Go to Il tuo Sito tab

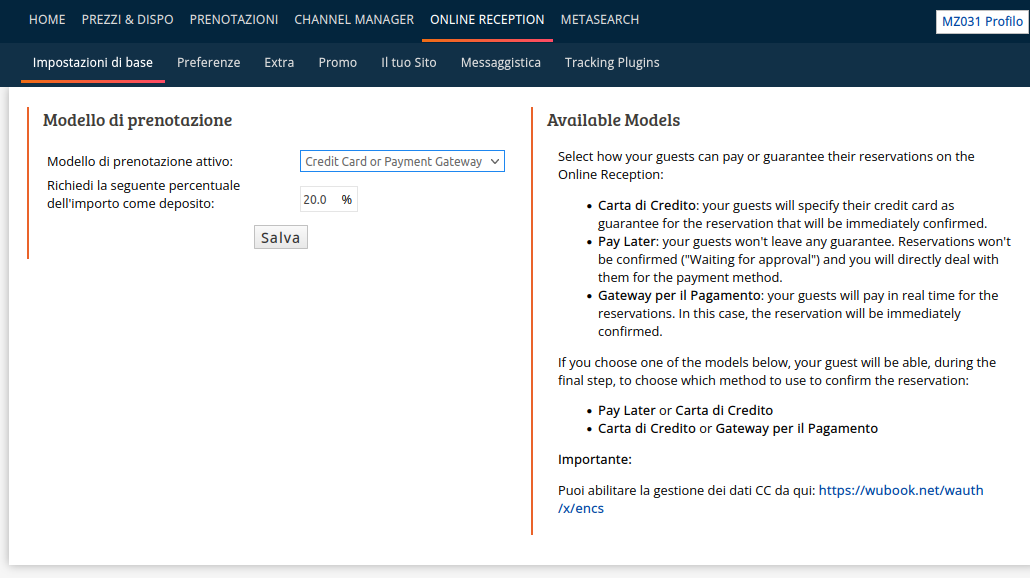pos(409,63)
